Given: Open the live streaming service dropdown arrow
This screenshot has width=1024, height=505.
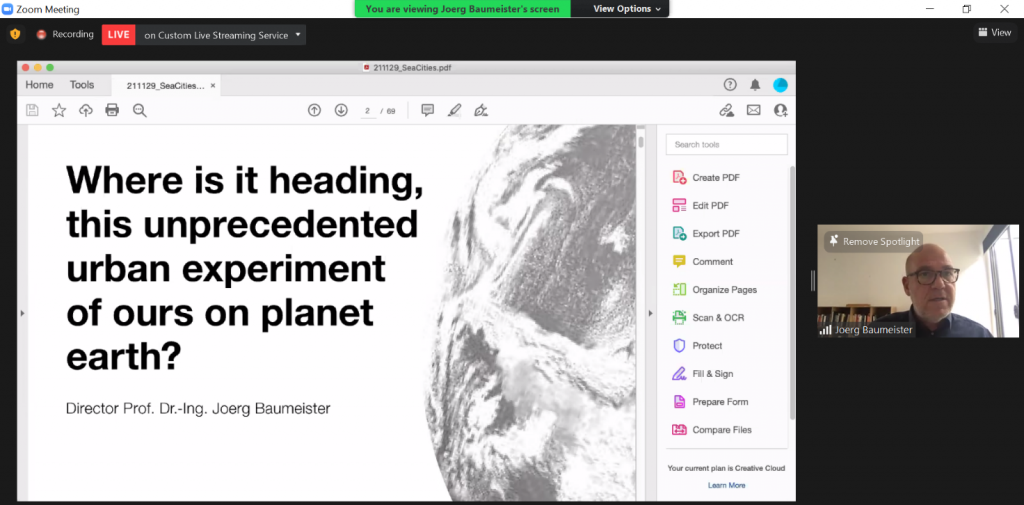Looking at the screenshot, I should 298,35.
